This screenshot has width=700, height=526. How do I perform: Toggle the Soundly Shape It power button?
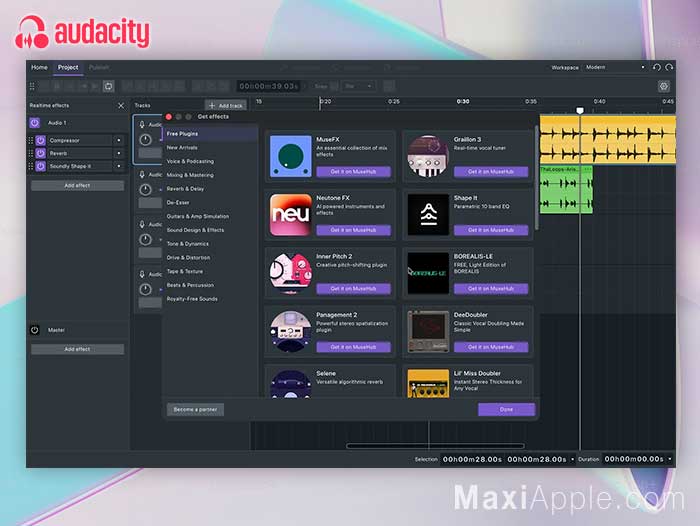[41, 166]
